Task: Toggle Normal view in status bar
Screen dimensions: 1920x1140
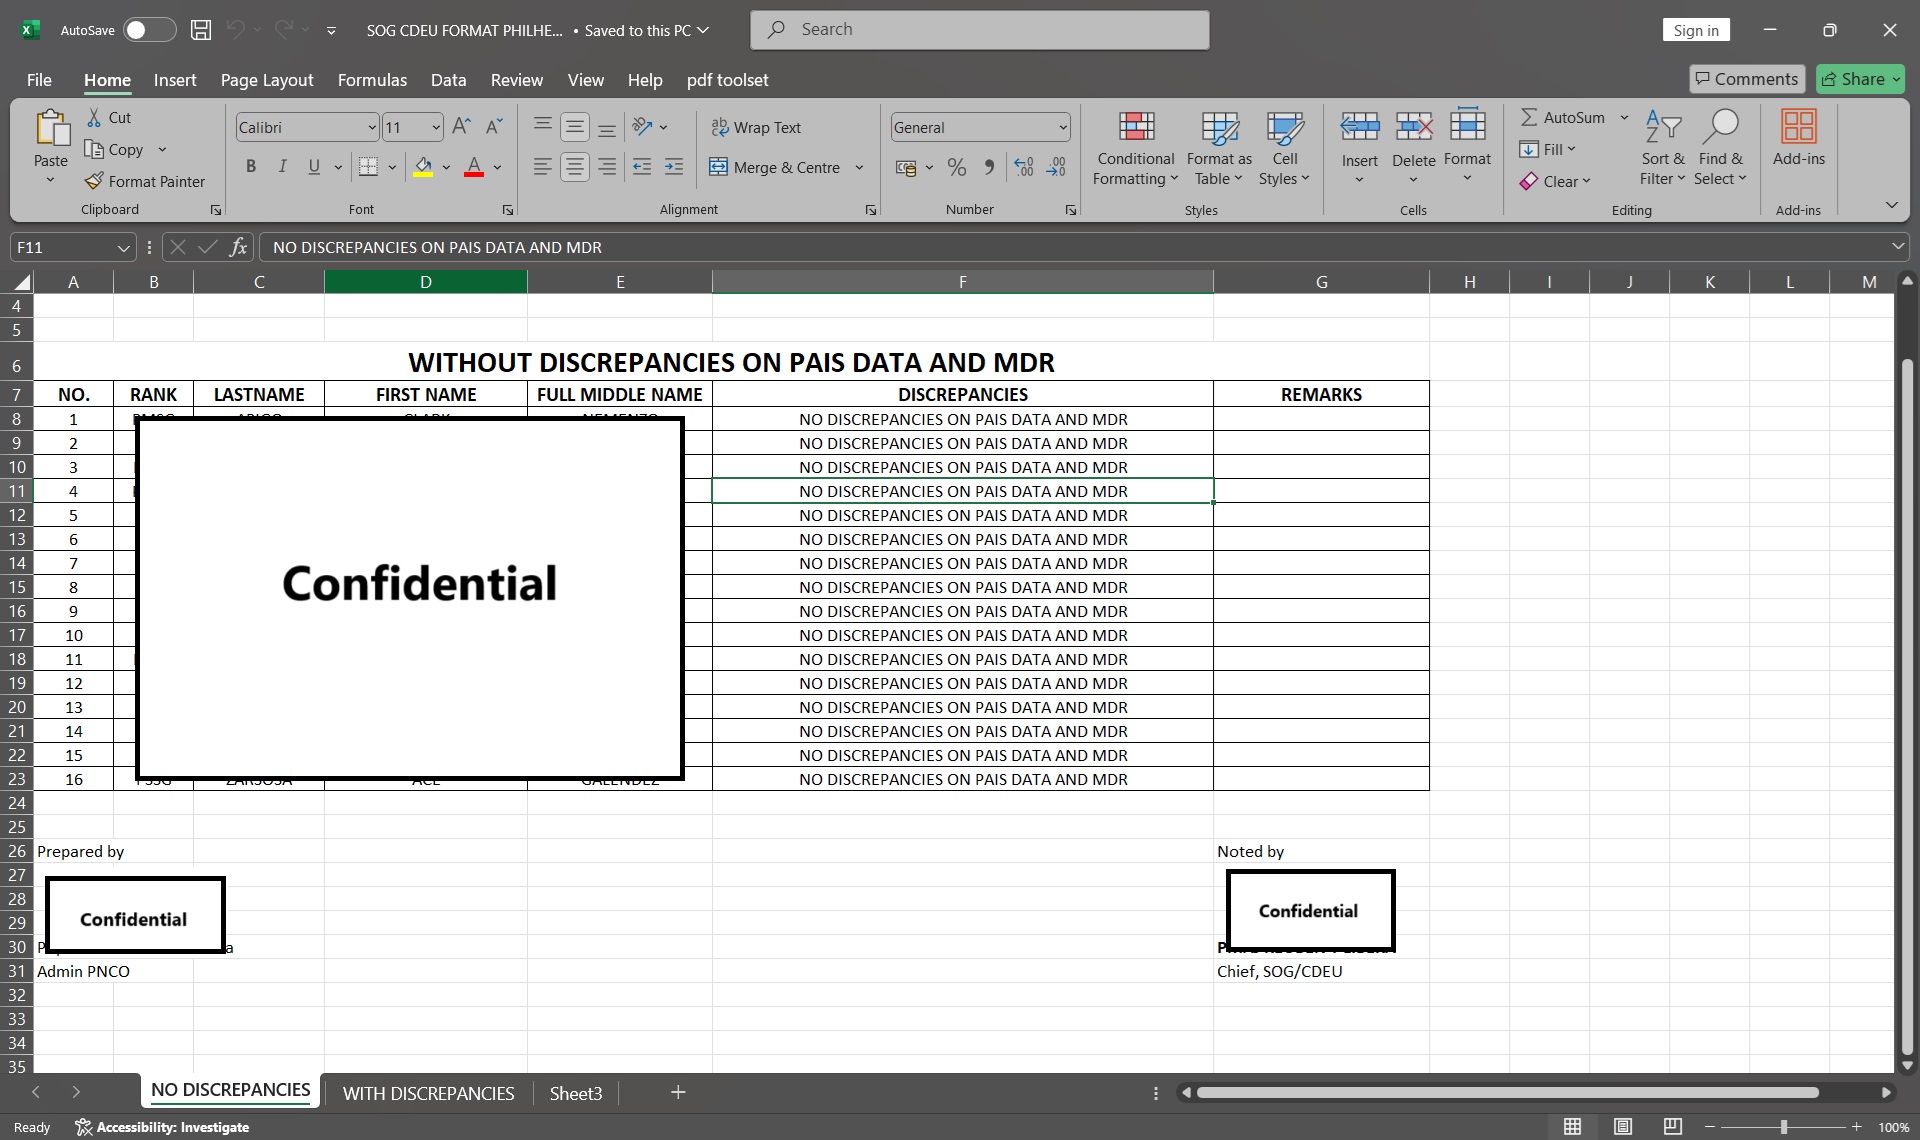Action: pyautogui.click(x=1572, y=1127)
